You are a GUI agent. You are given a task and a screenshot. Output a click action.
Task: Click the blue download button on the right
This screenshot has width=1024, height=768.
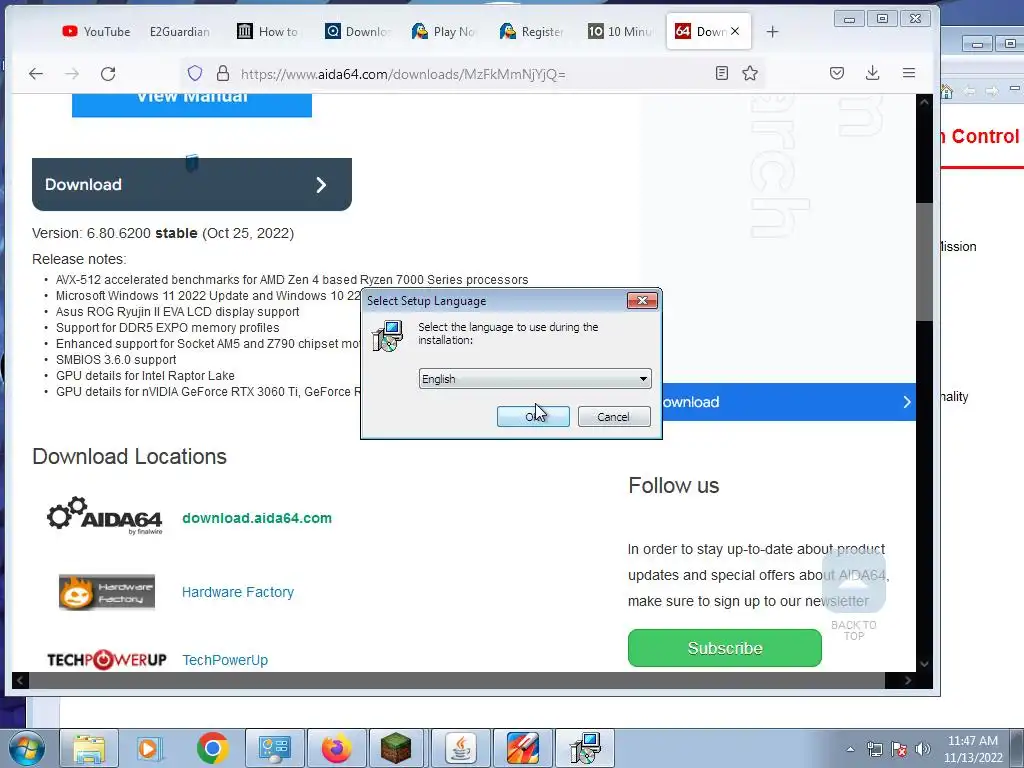(789, 402)
